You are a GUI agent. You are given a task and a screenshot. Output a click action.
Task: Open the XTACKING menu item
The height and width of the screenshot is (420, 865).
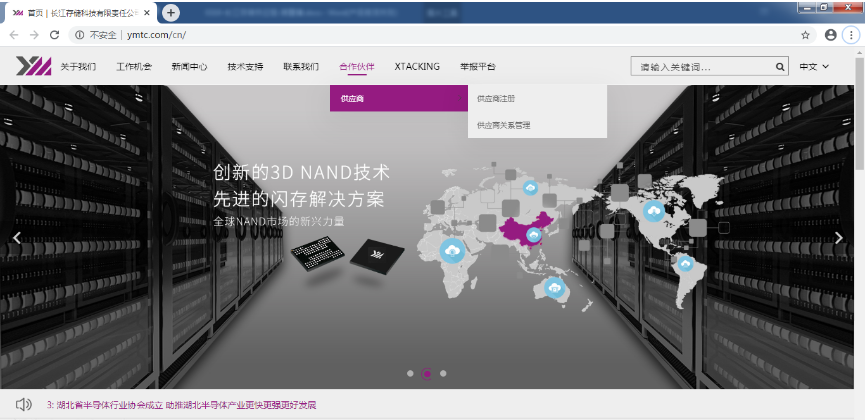pos(417,67)
